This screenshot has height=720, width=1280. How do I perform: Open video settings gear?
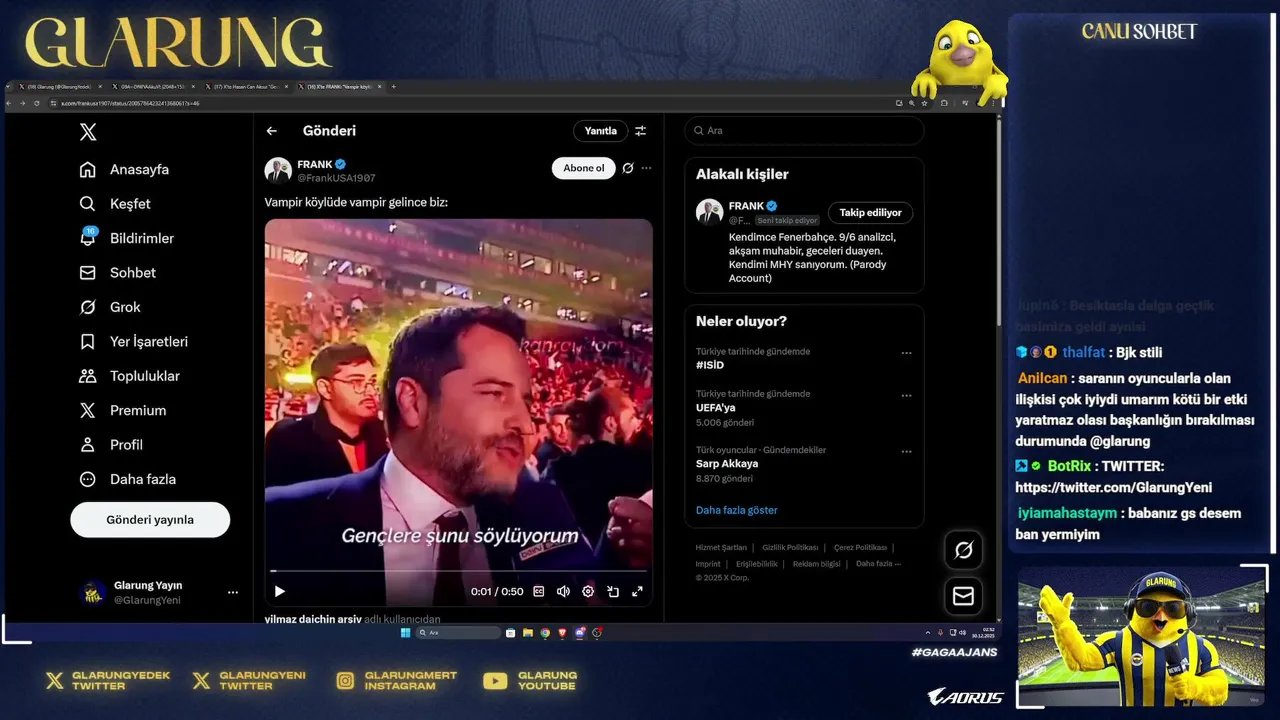point(588,591)
